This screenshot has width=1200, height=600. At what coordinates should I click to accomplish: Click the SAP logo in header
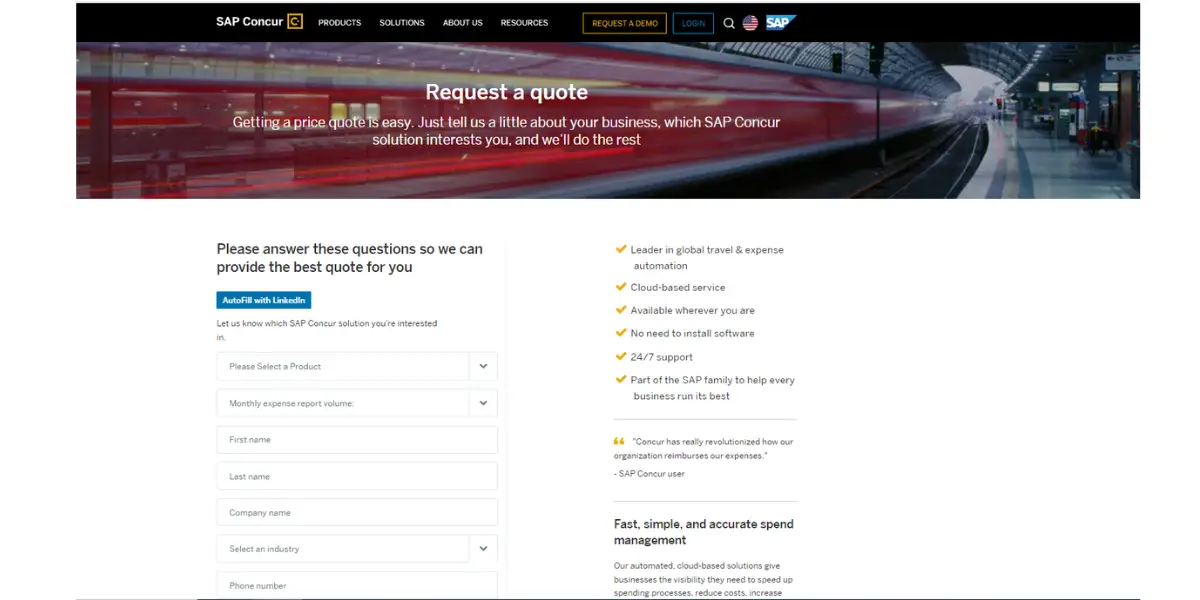pos(781,22)
